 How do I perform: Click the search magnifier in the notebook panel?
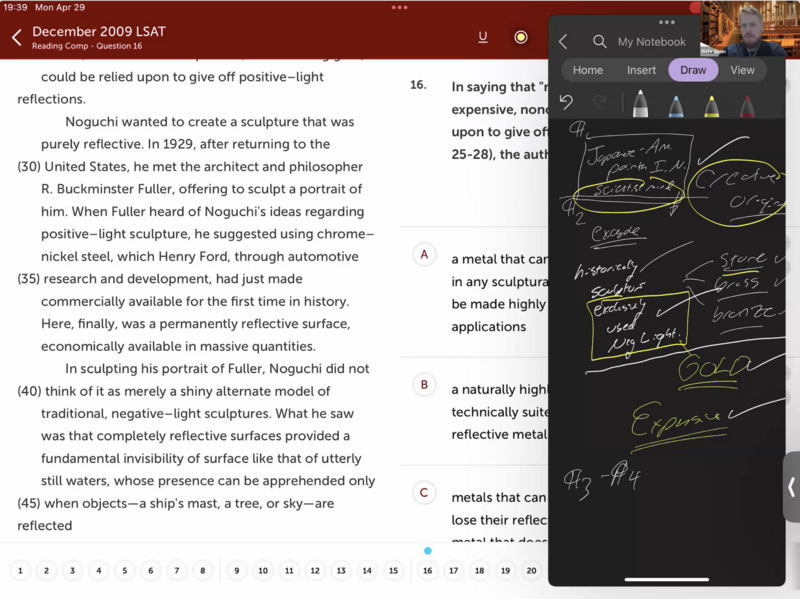click(x=600, y=42)
